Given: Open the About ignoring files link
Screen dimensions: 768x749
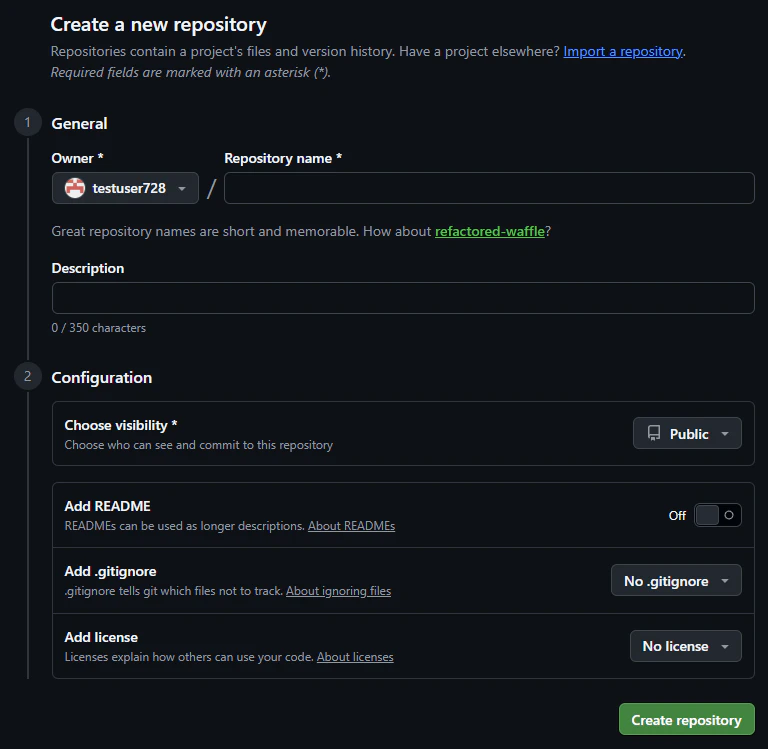Looking at the screenshot, I should (338, 591).
